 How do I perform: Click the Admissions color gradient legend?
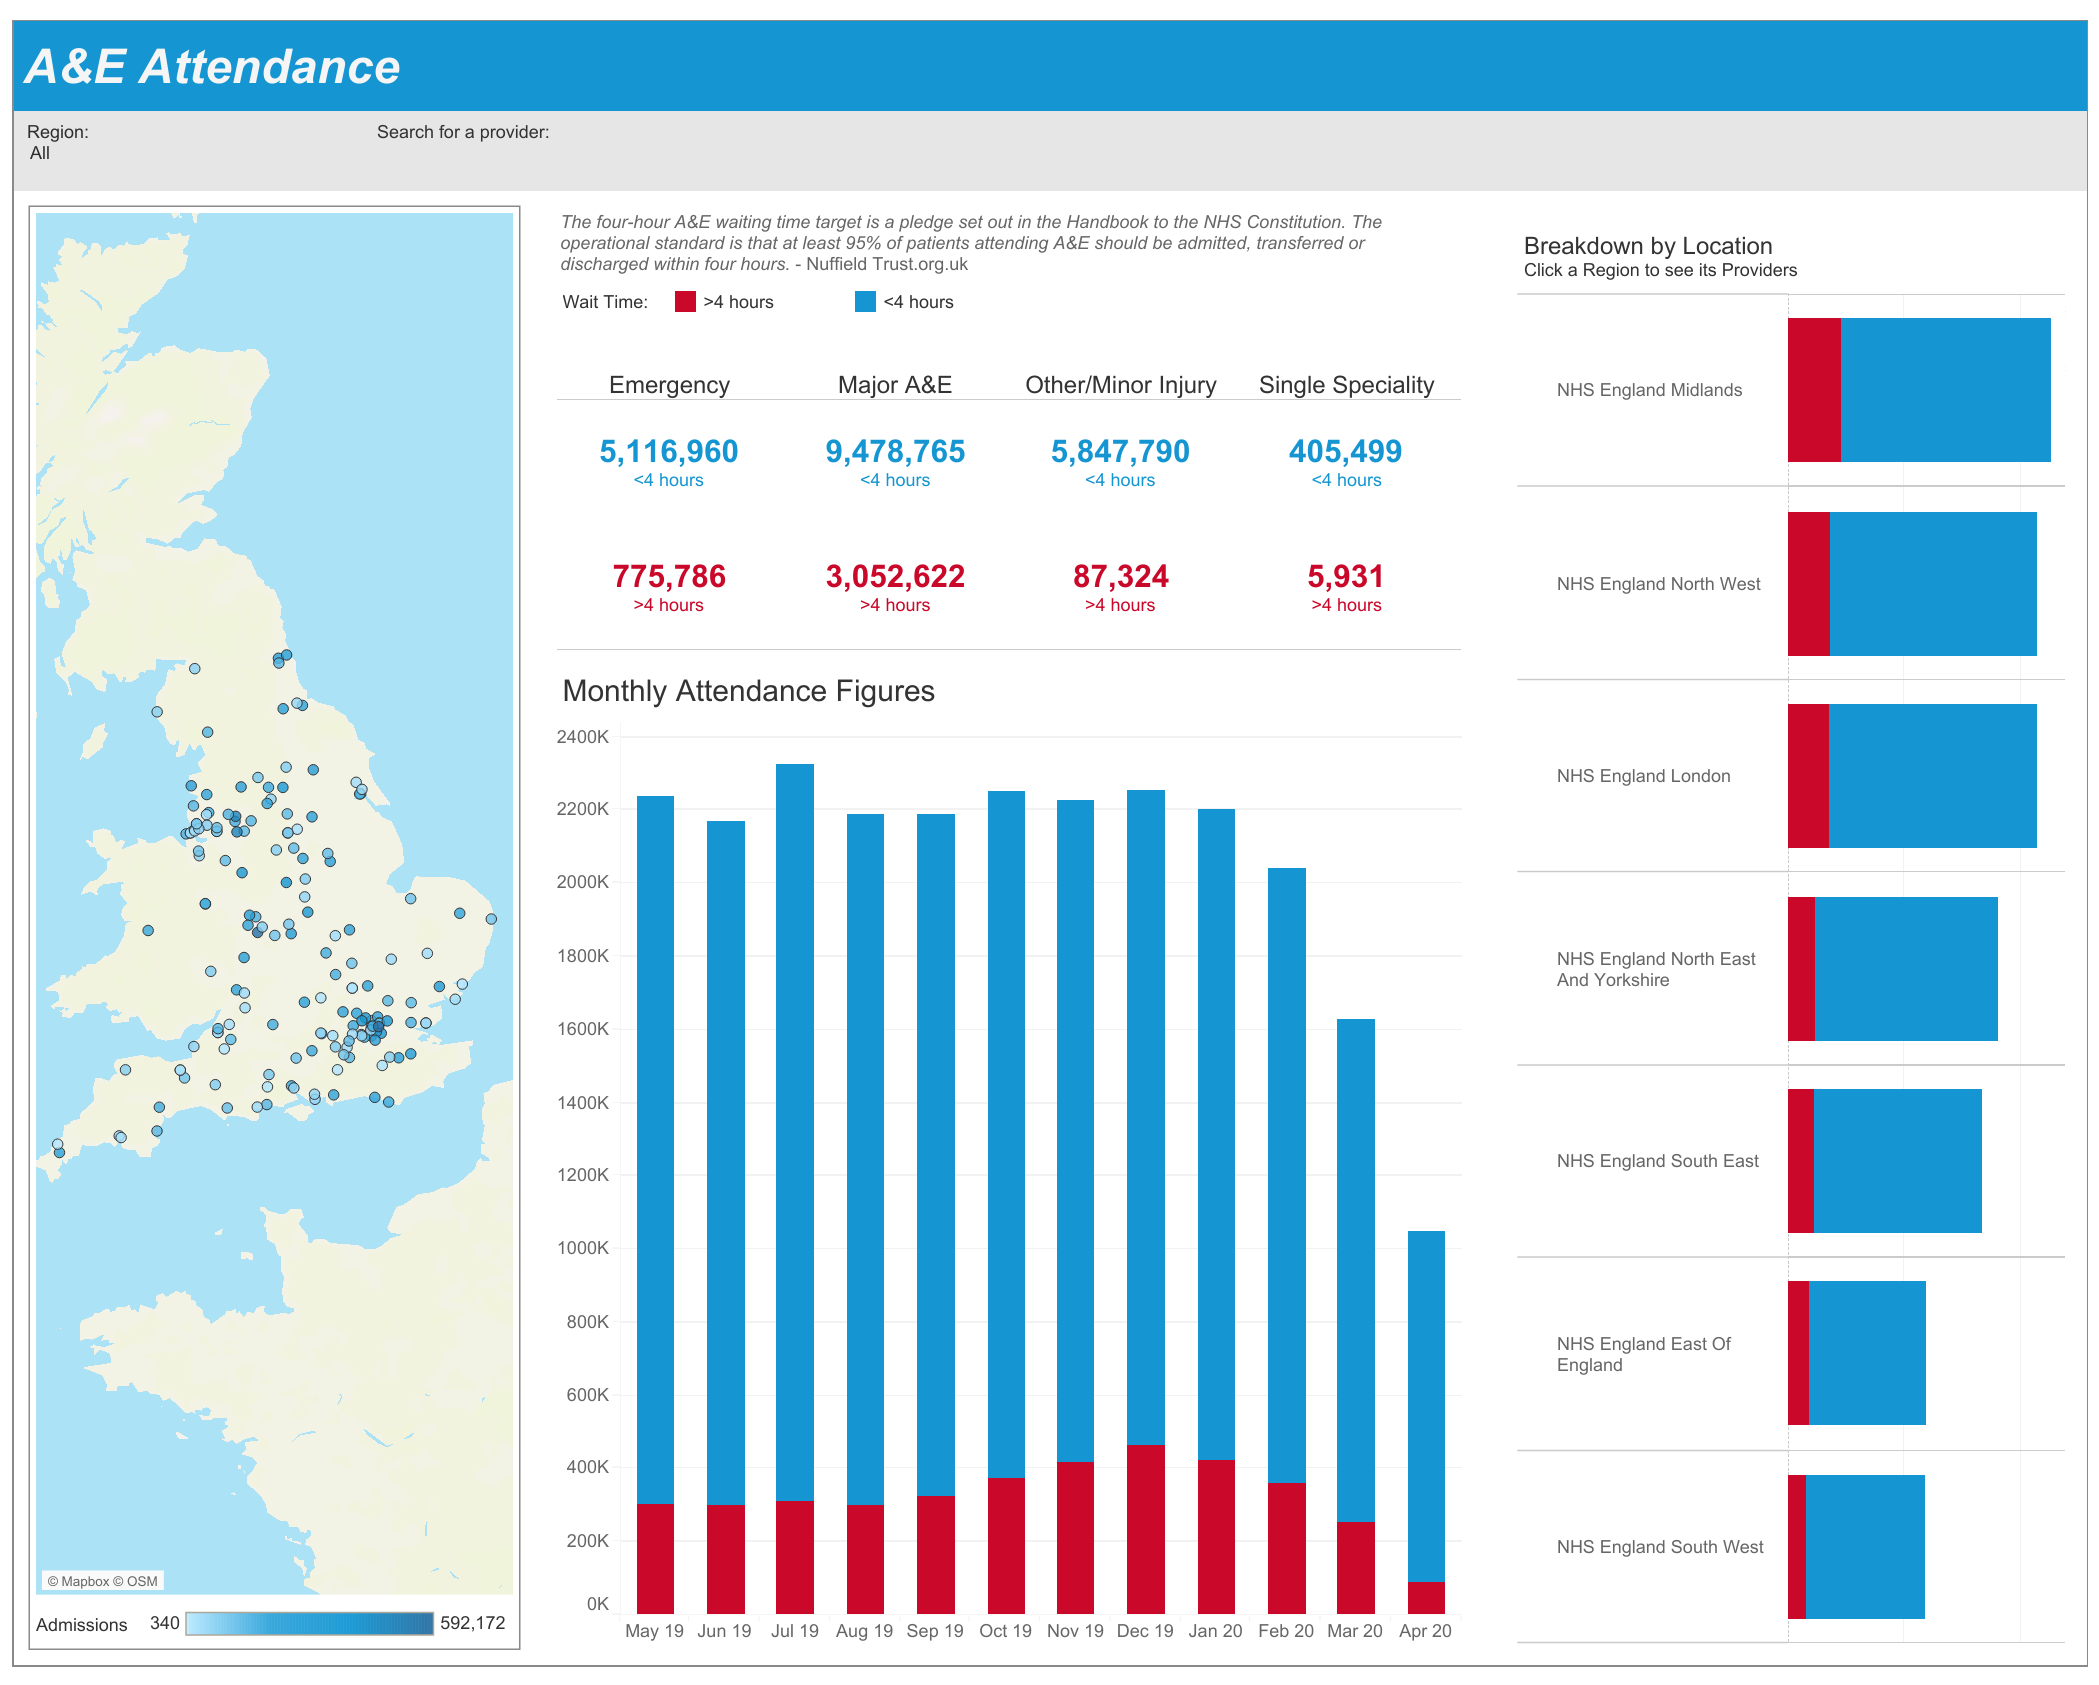point(310,1623)
